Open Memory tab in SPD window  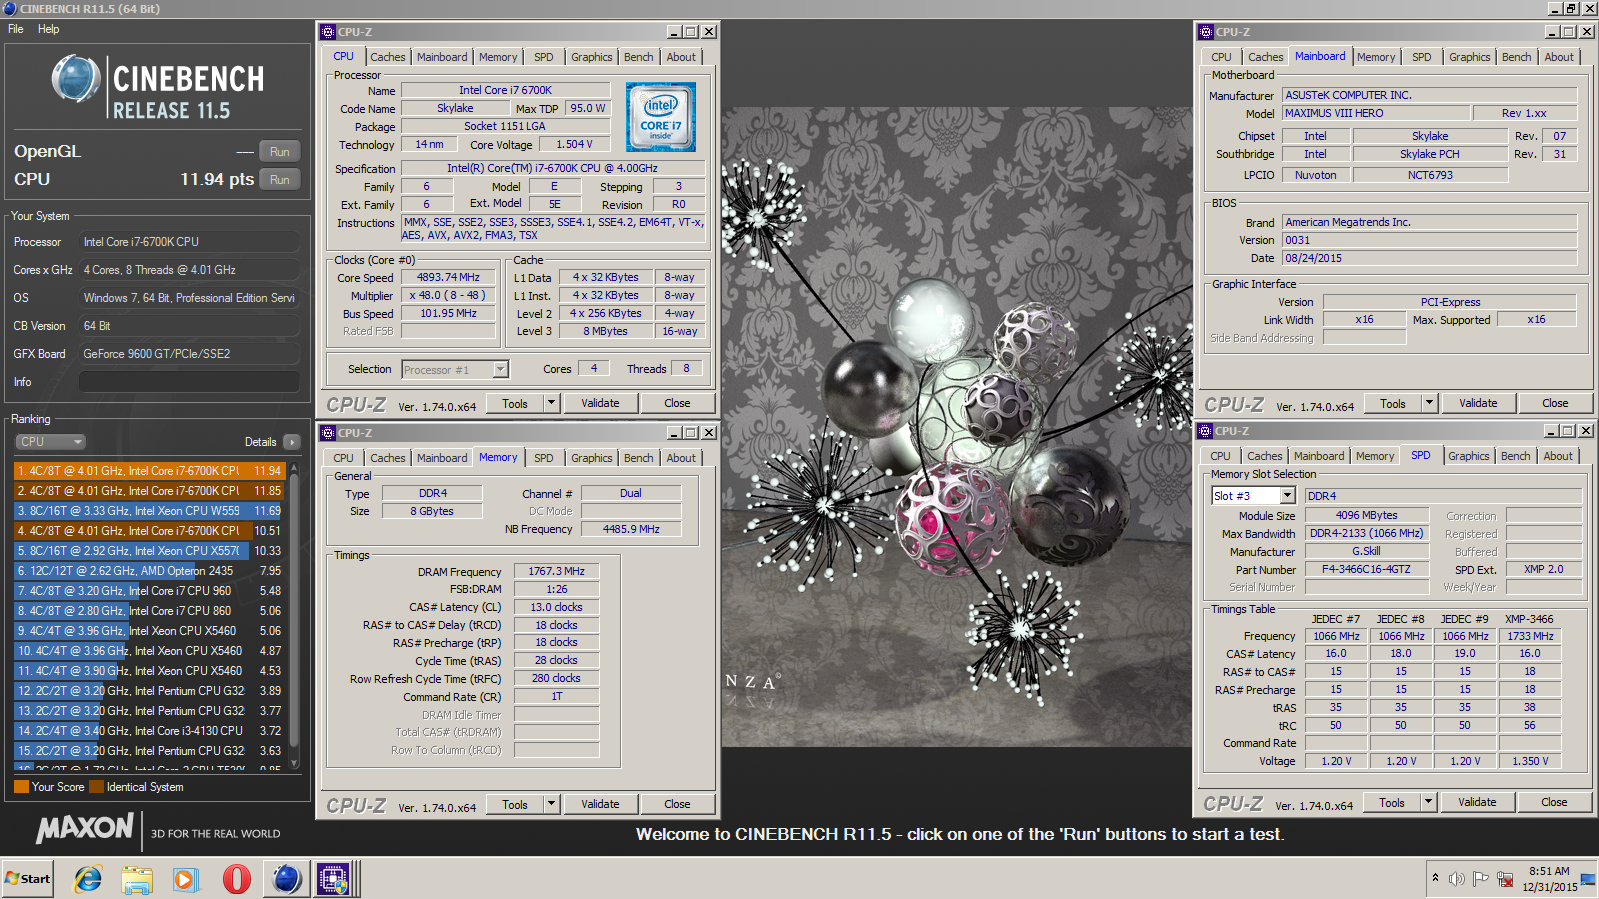[x=1375, y=456]
